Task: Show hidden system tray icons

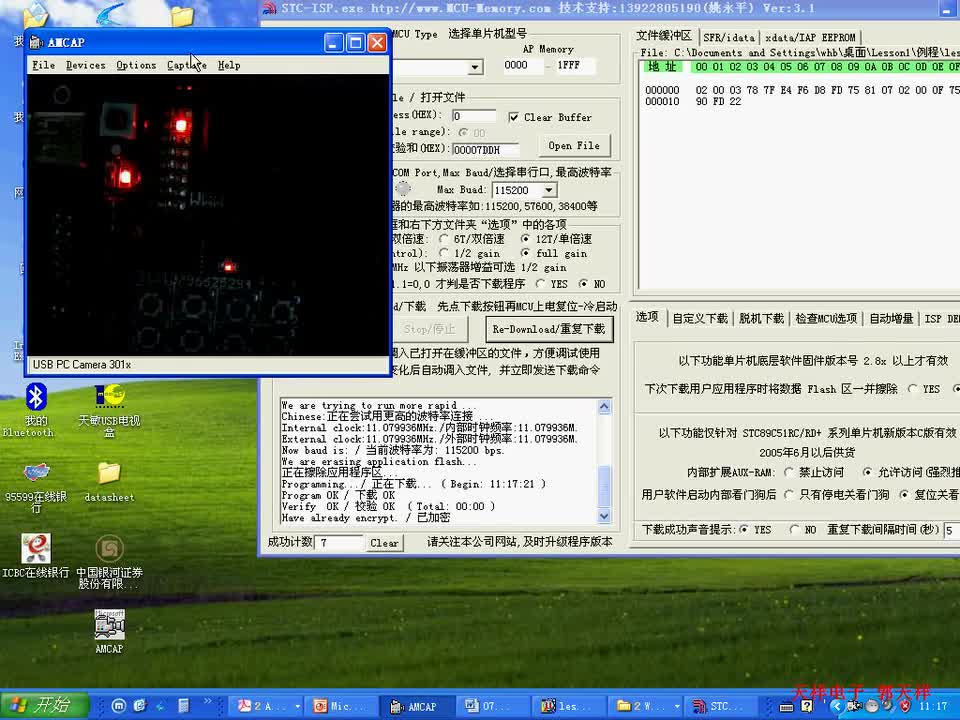Action: coord(835,707)
